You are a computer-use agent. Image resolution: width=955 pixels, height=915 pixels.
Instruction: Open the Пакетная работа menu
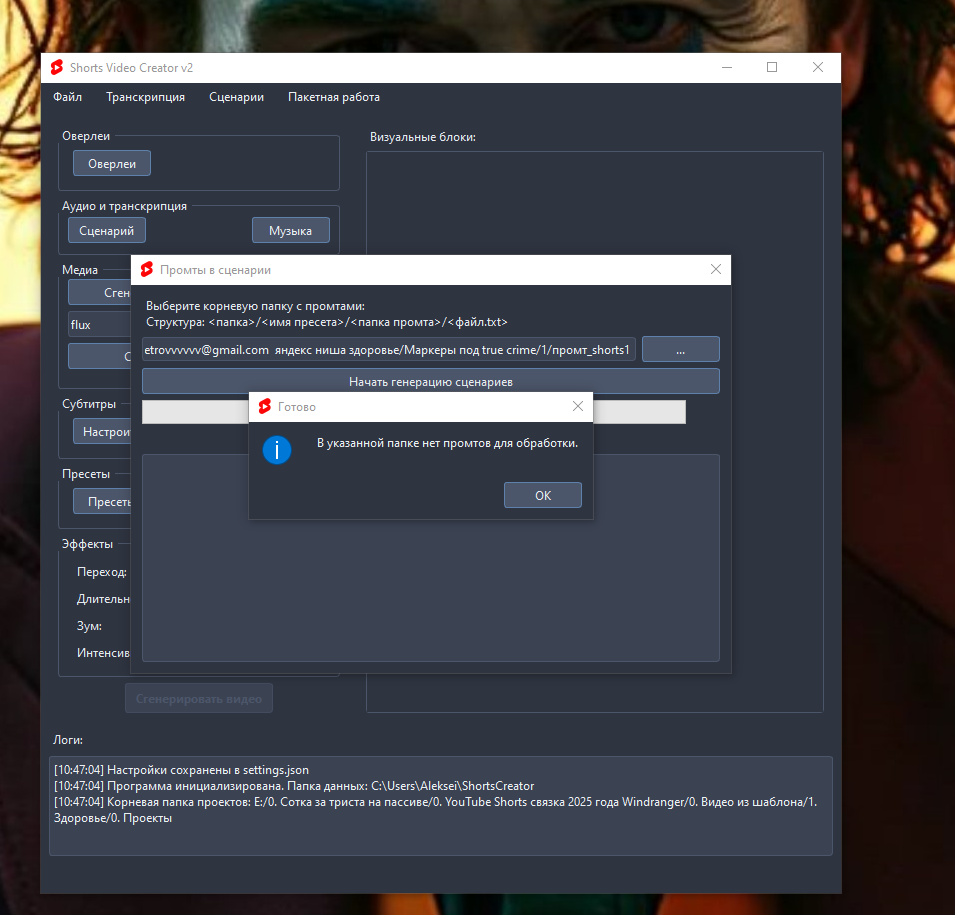(x=334, y=97)
